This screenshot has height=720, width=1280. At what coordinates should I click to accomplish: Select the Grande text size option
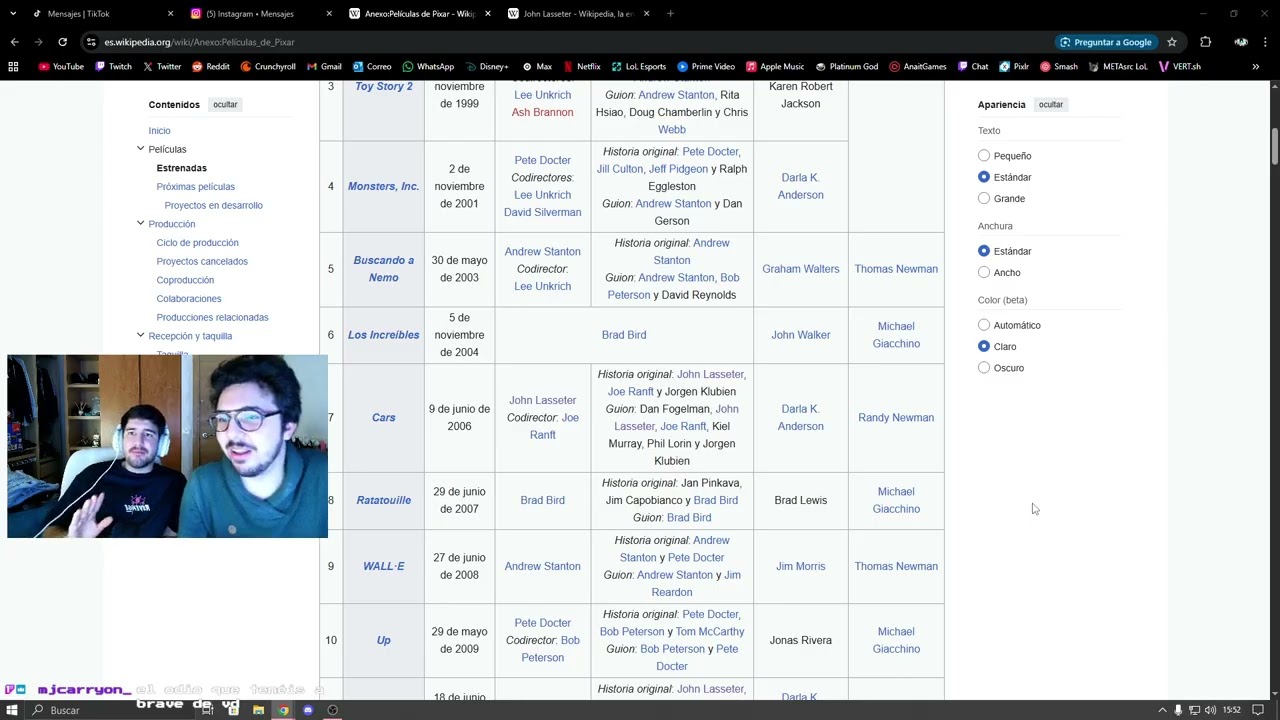point(984,198)
